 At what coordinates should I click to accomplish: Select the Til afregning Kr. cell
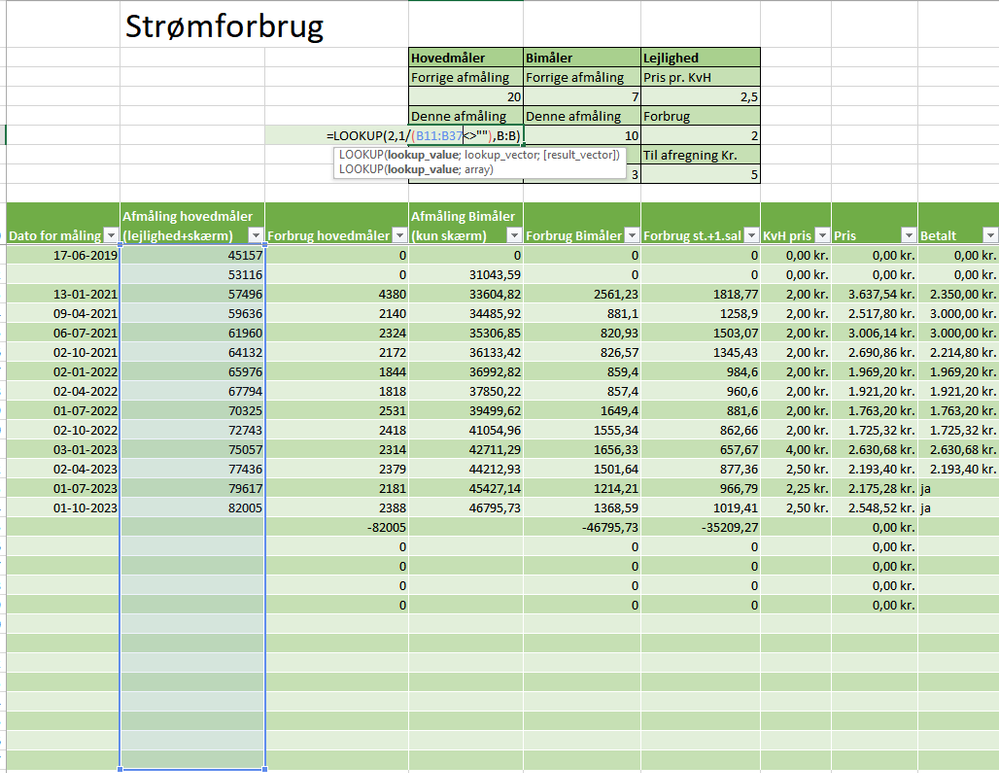point(700,155)
